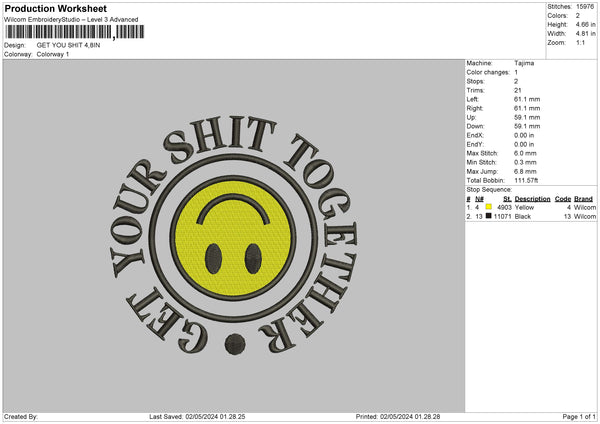Screen dimensions: 600x424
Task: Click the 'Last Saved: 02/05/2024 01.28.25' footer
Action: point(197,417)
